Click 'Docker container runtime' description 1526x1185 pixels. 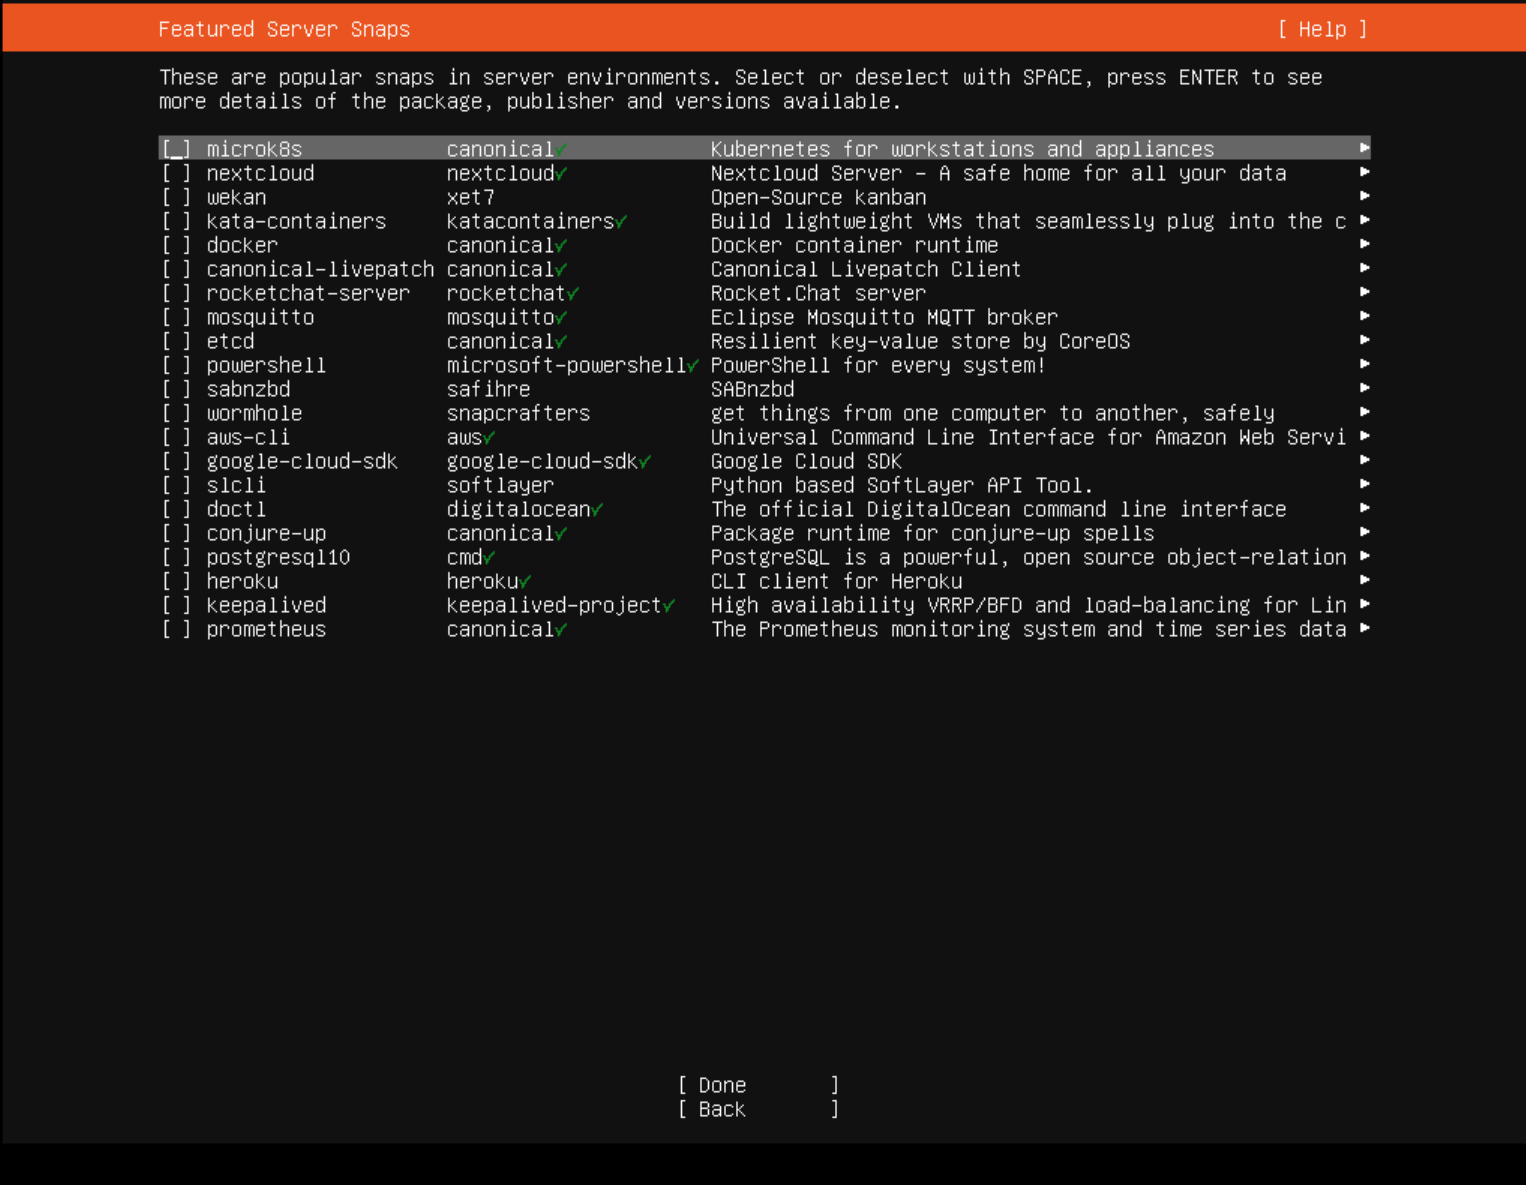pos(854,245)
